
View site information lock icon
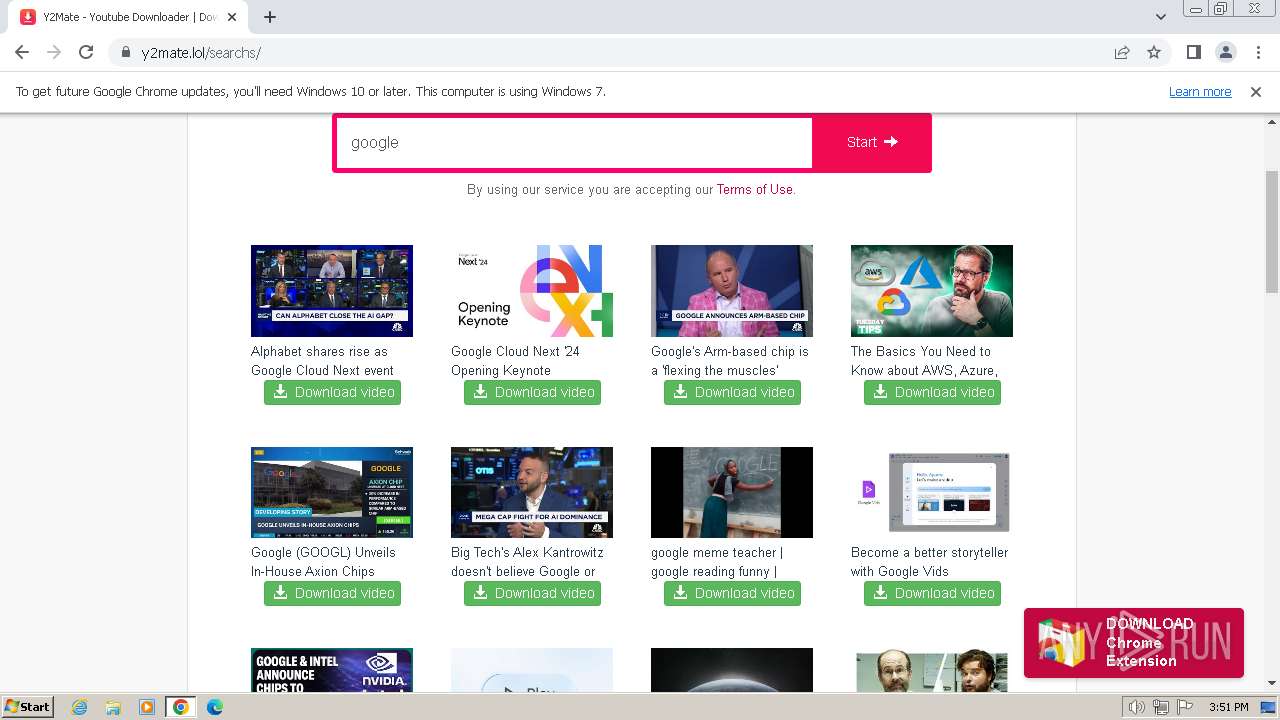pos(125,52)
